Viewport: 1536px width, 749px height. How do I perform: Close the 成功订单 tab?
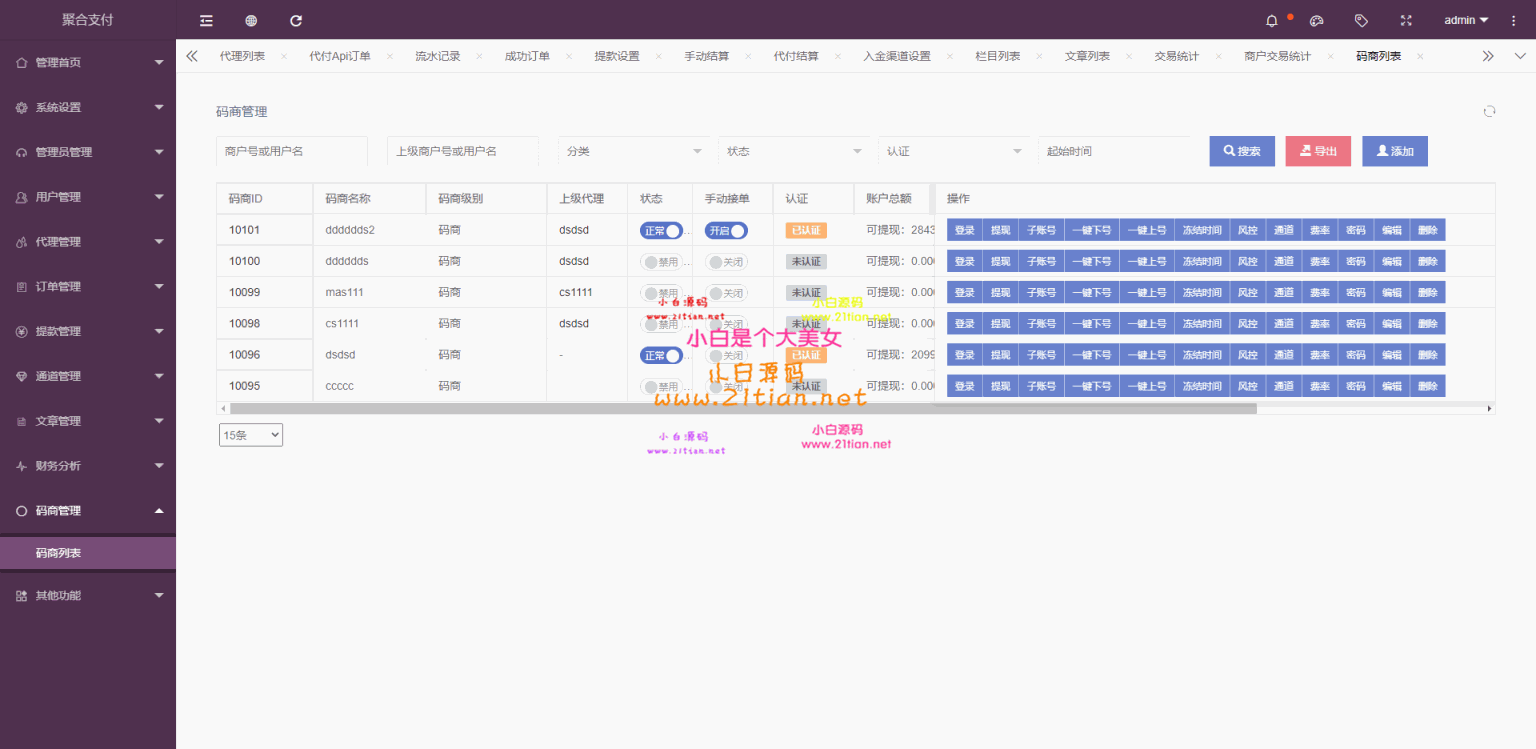tap(569, 56)
